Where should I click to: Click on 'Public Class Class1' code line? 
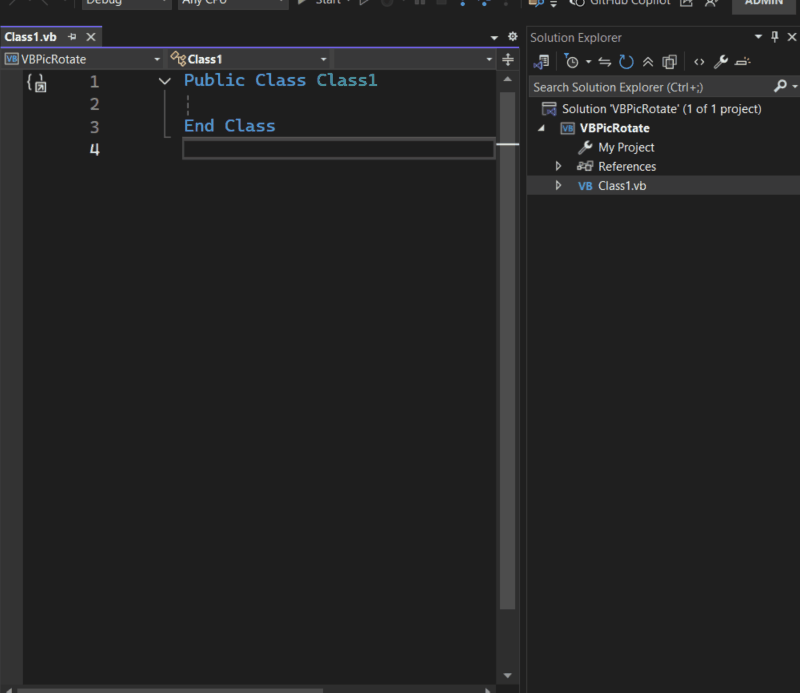click(281, 81)
